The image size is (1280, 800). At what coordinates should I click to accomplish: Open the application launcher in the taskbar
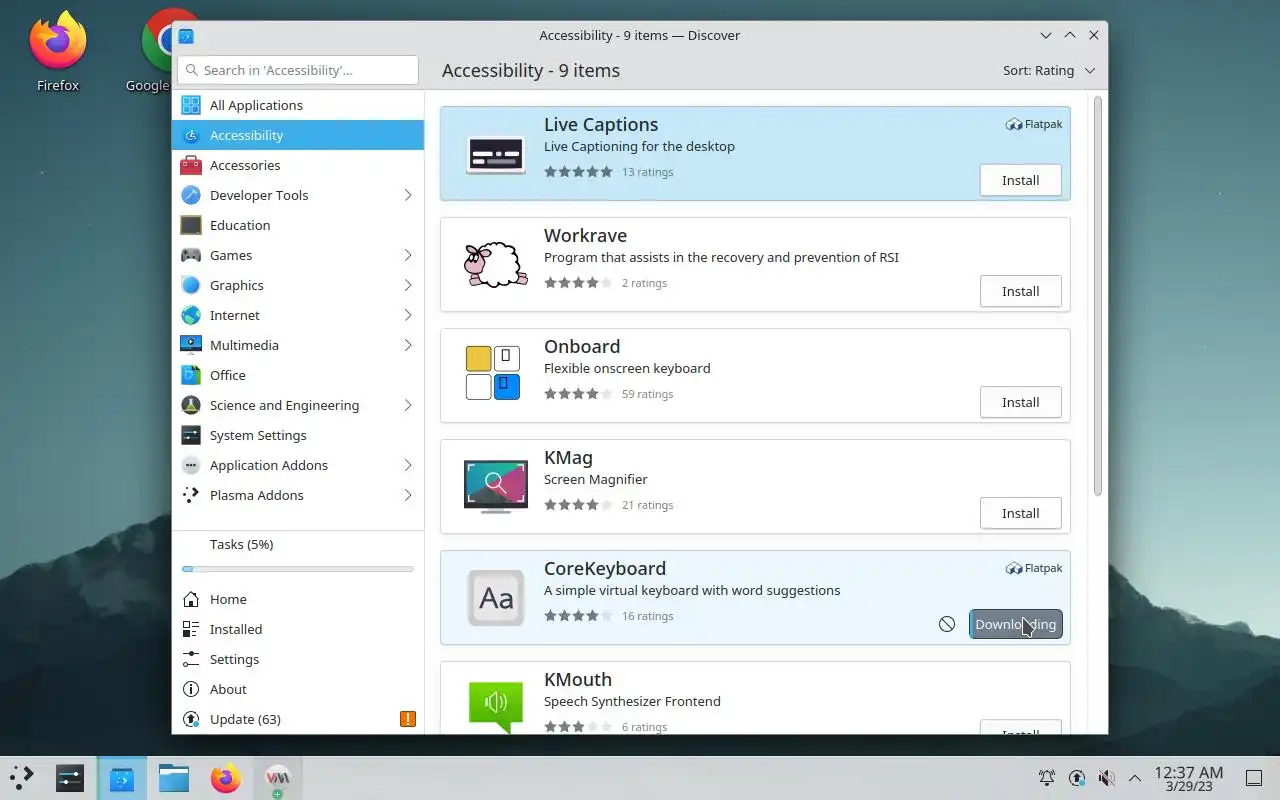pyautogui.click(x=22, y=778)
